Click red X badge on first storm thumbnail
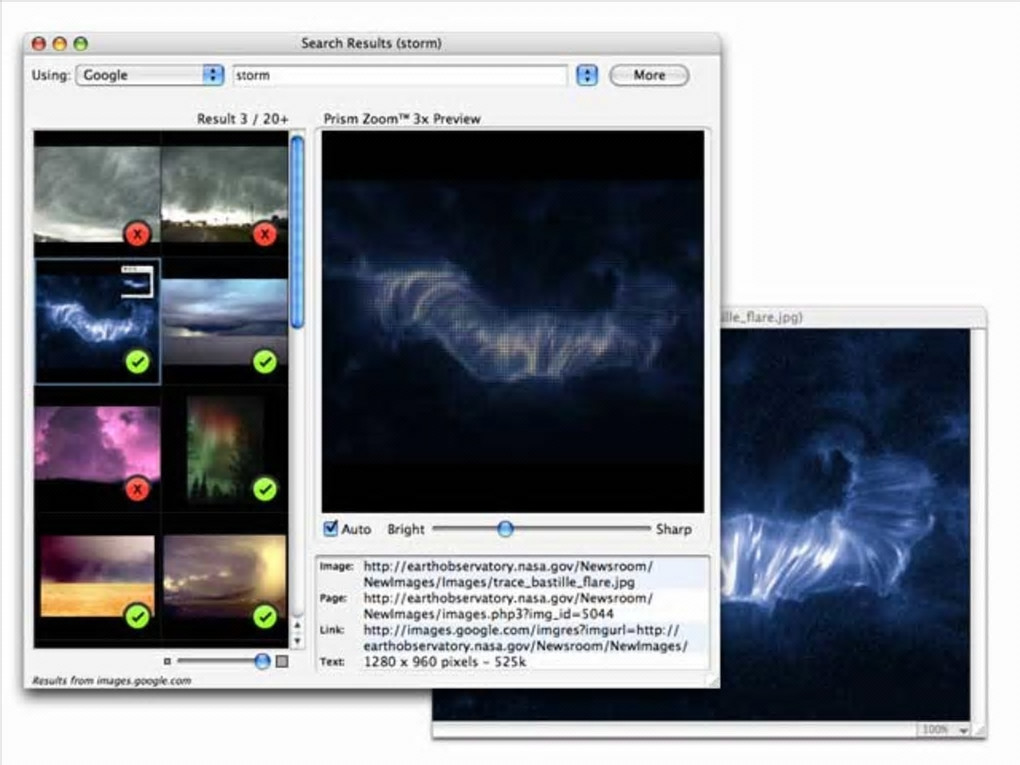 137,234
